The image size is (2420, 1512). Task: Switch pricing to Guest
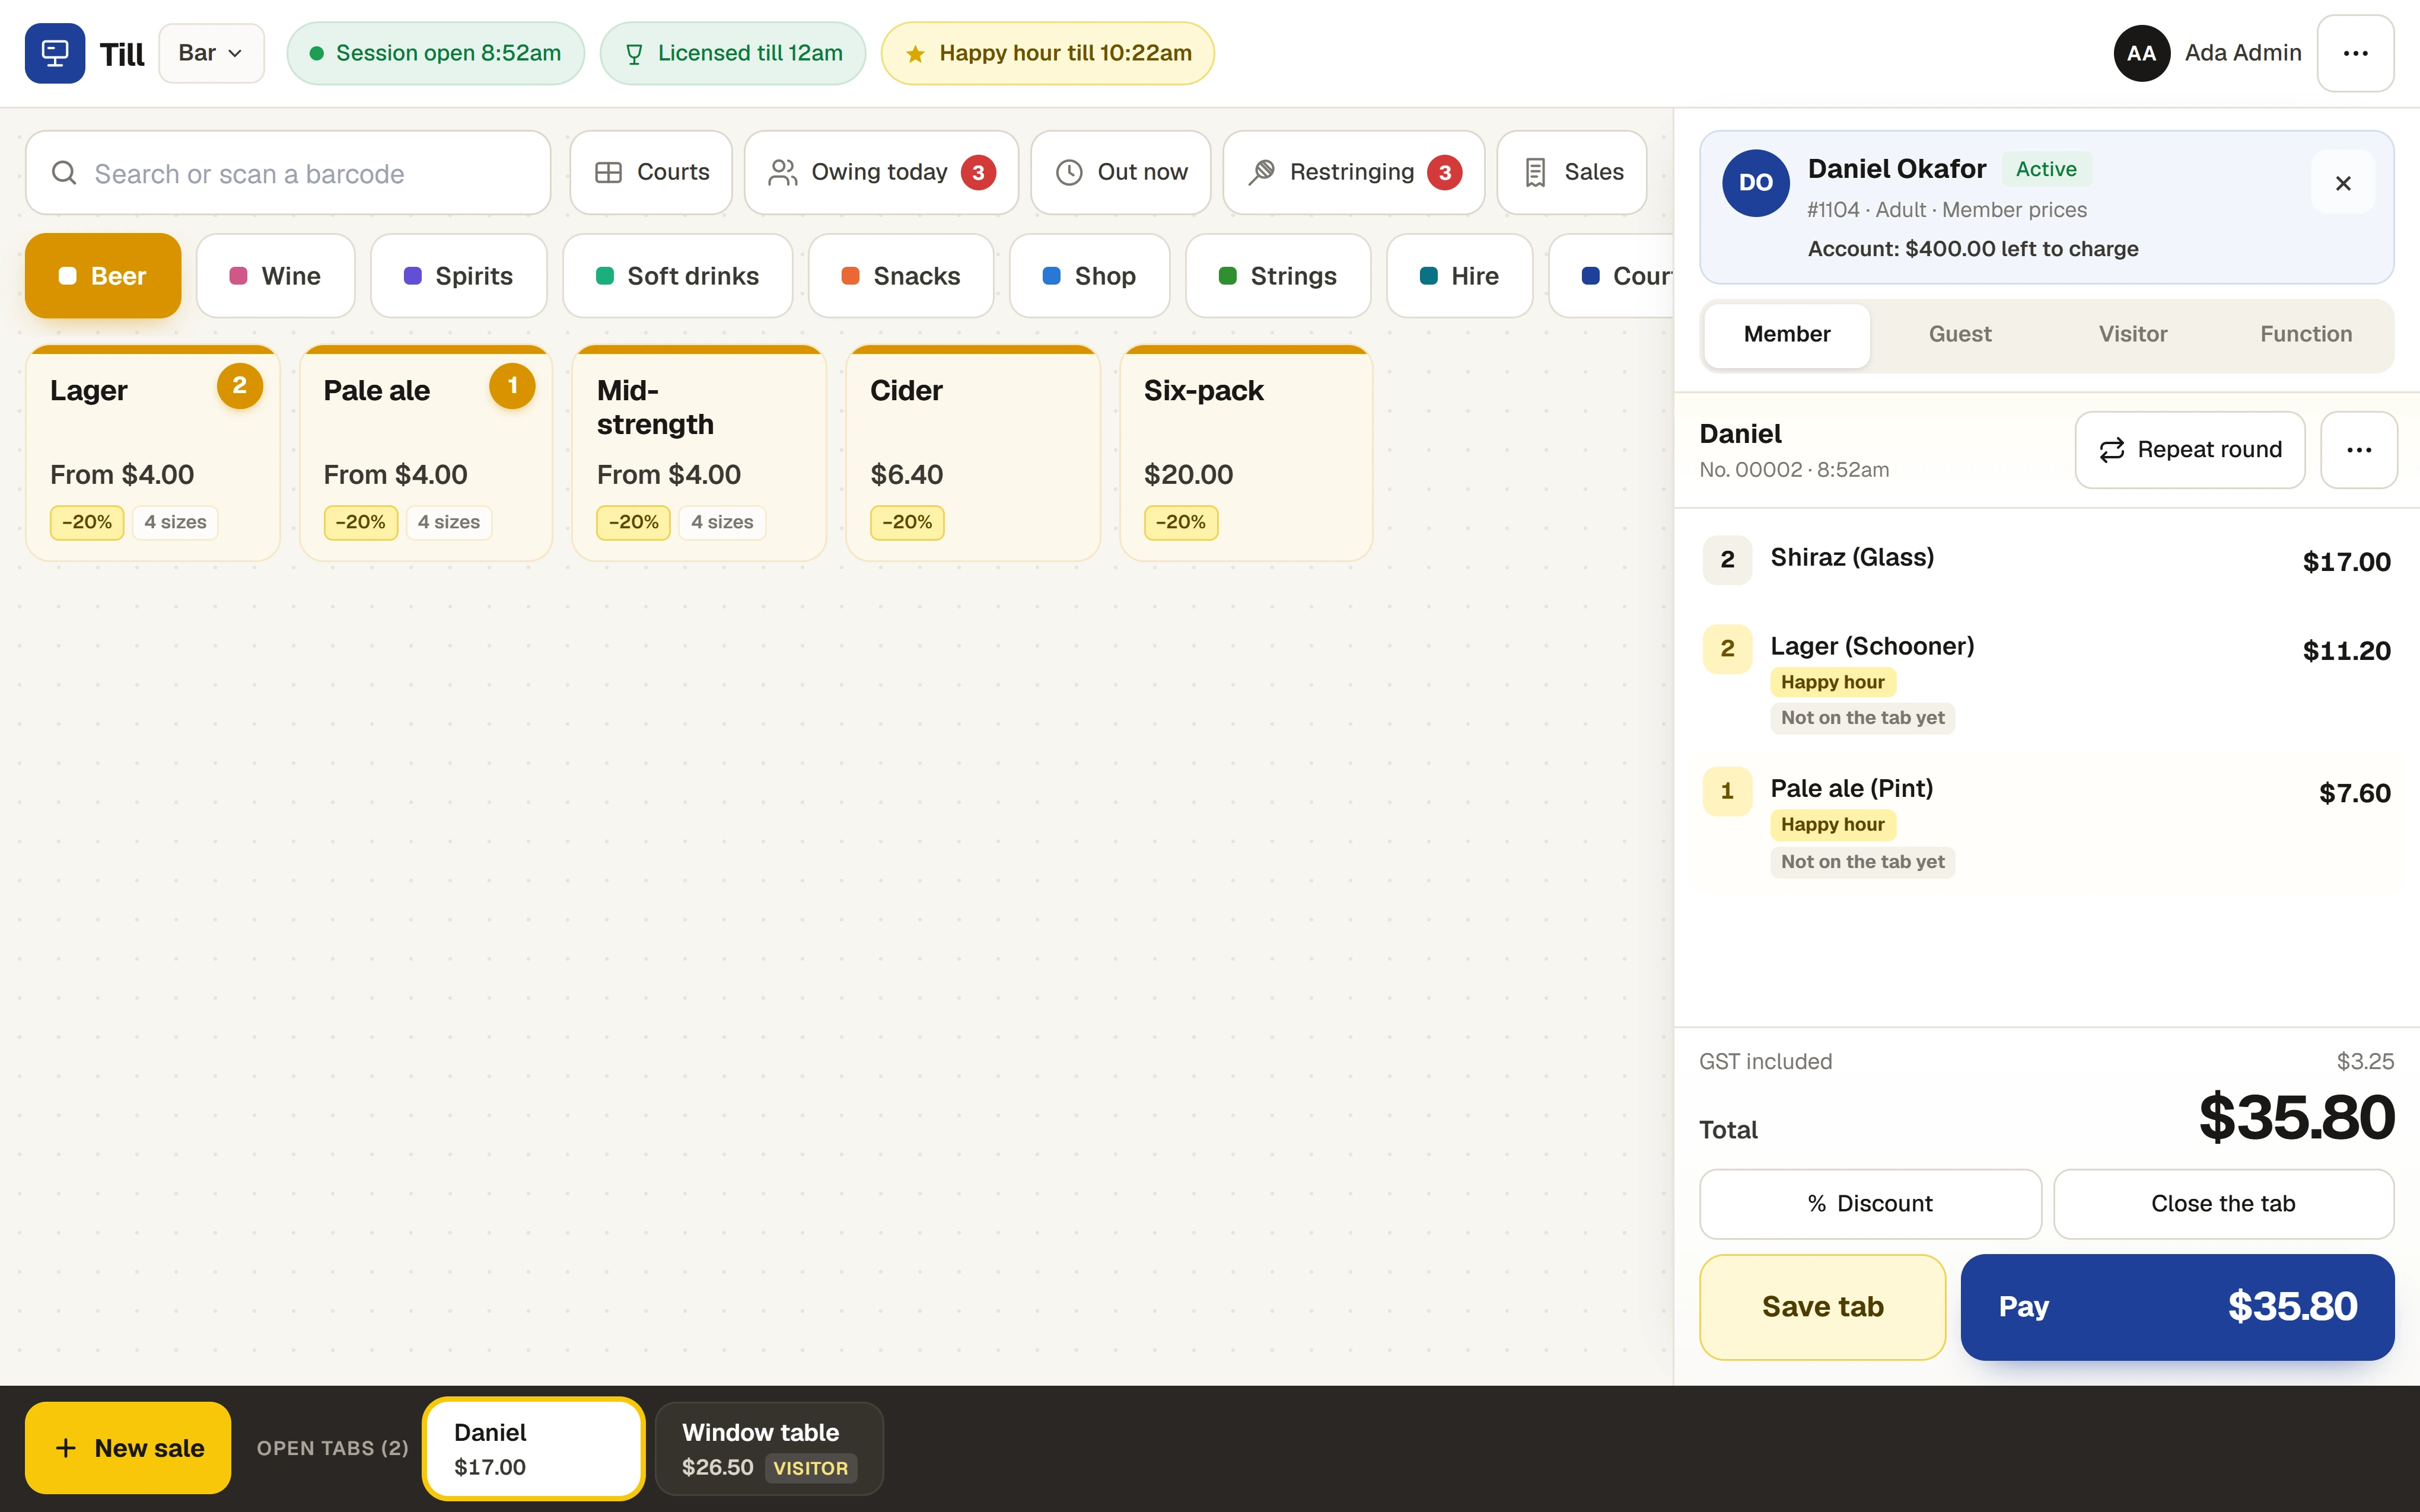click(1960, 335)
